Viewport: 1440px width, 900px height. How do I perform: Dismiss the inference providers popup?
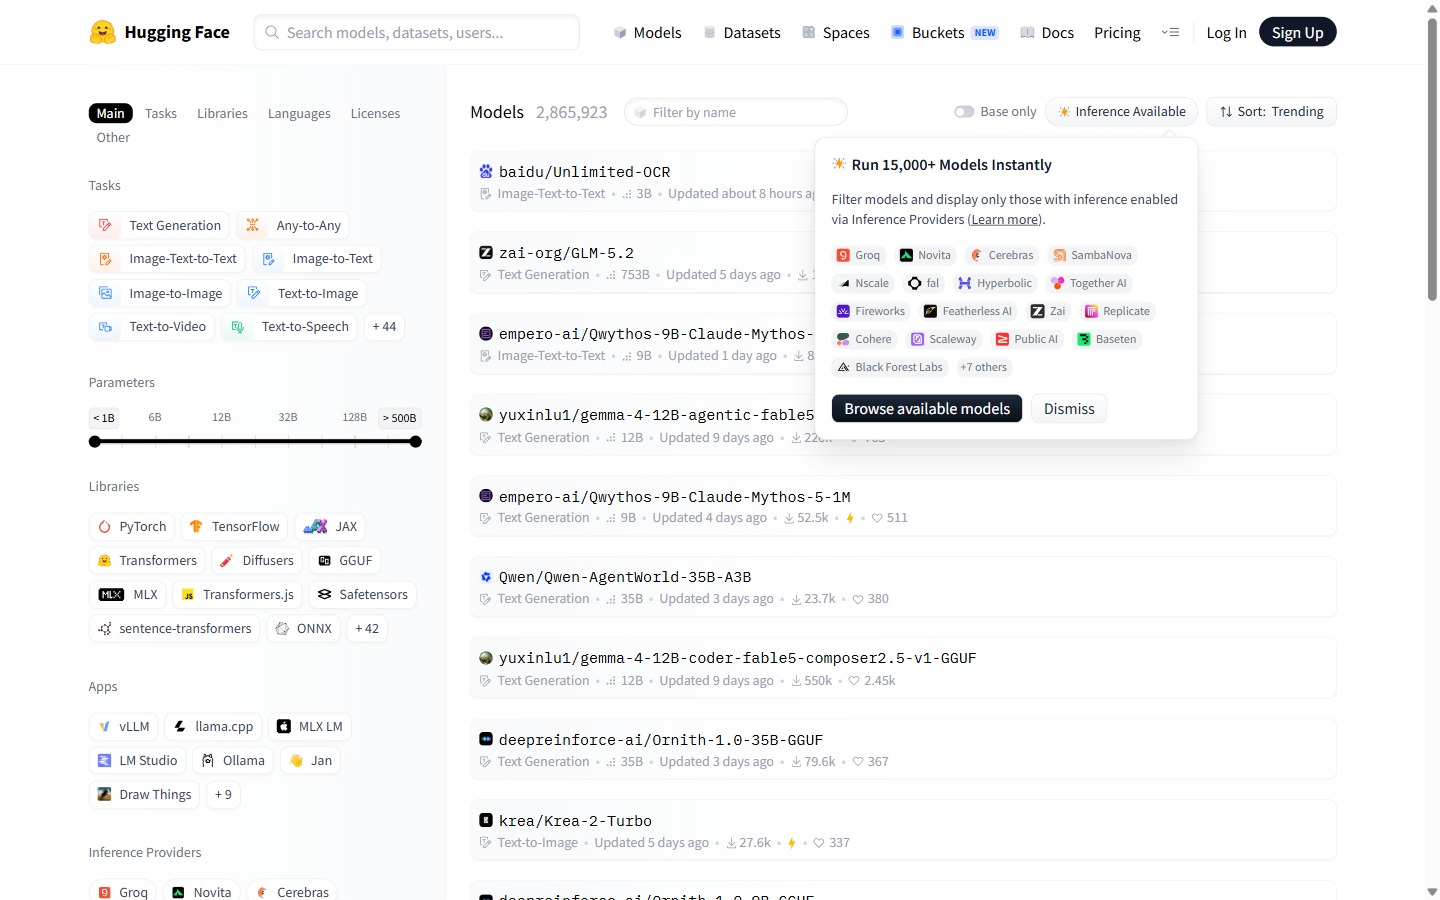[1069, 409]
